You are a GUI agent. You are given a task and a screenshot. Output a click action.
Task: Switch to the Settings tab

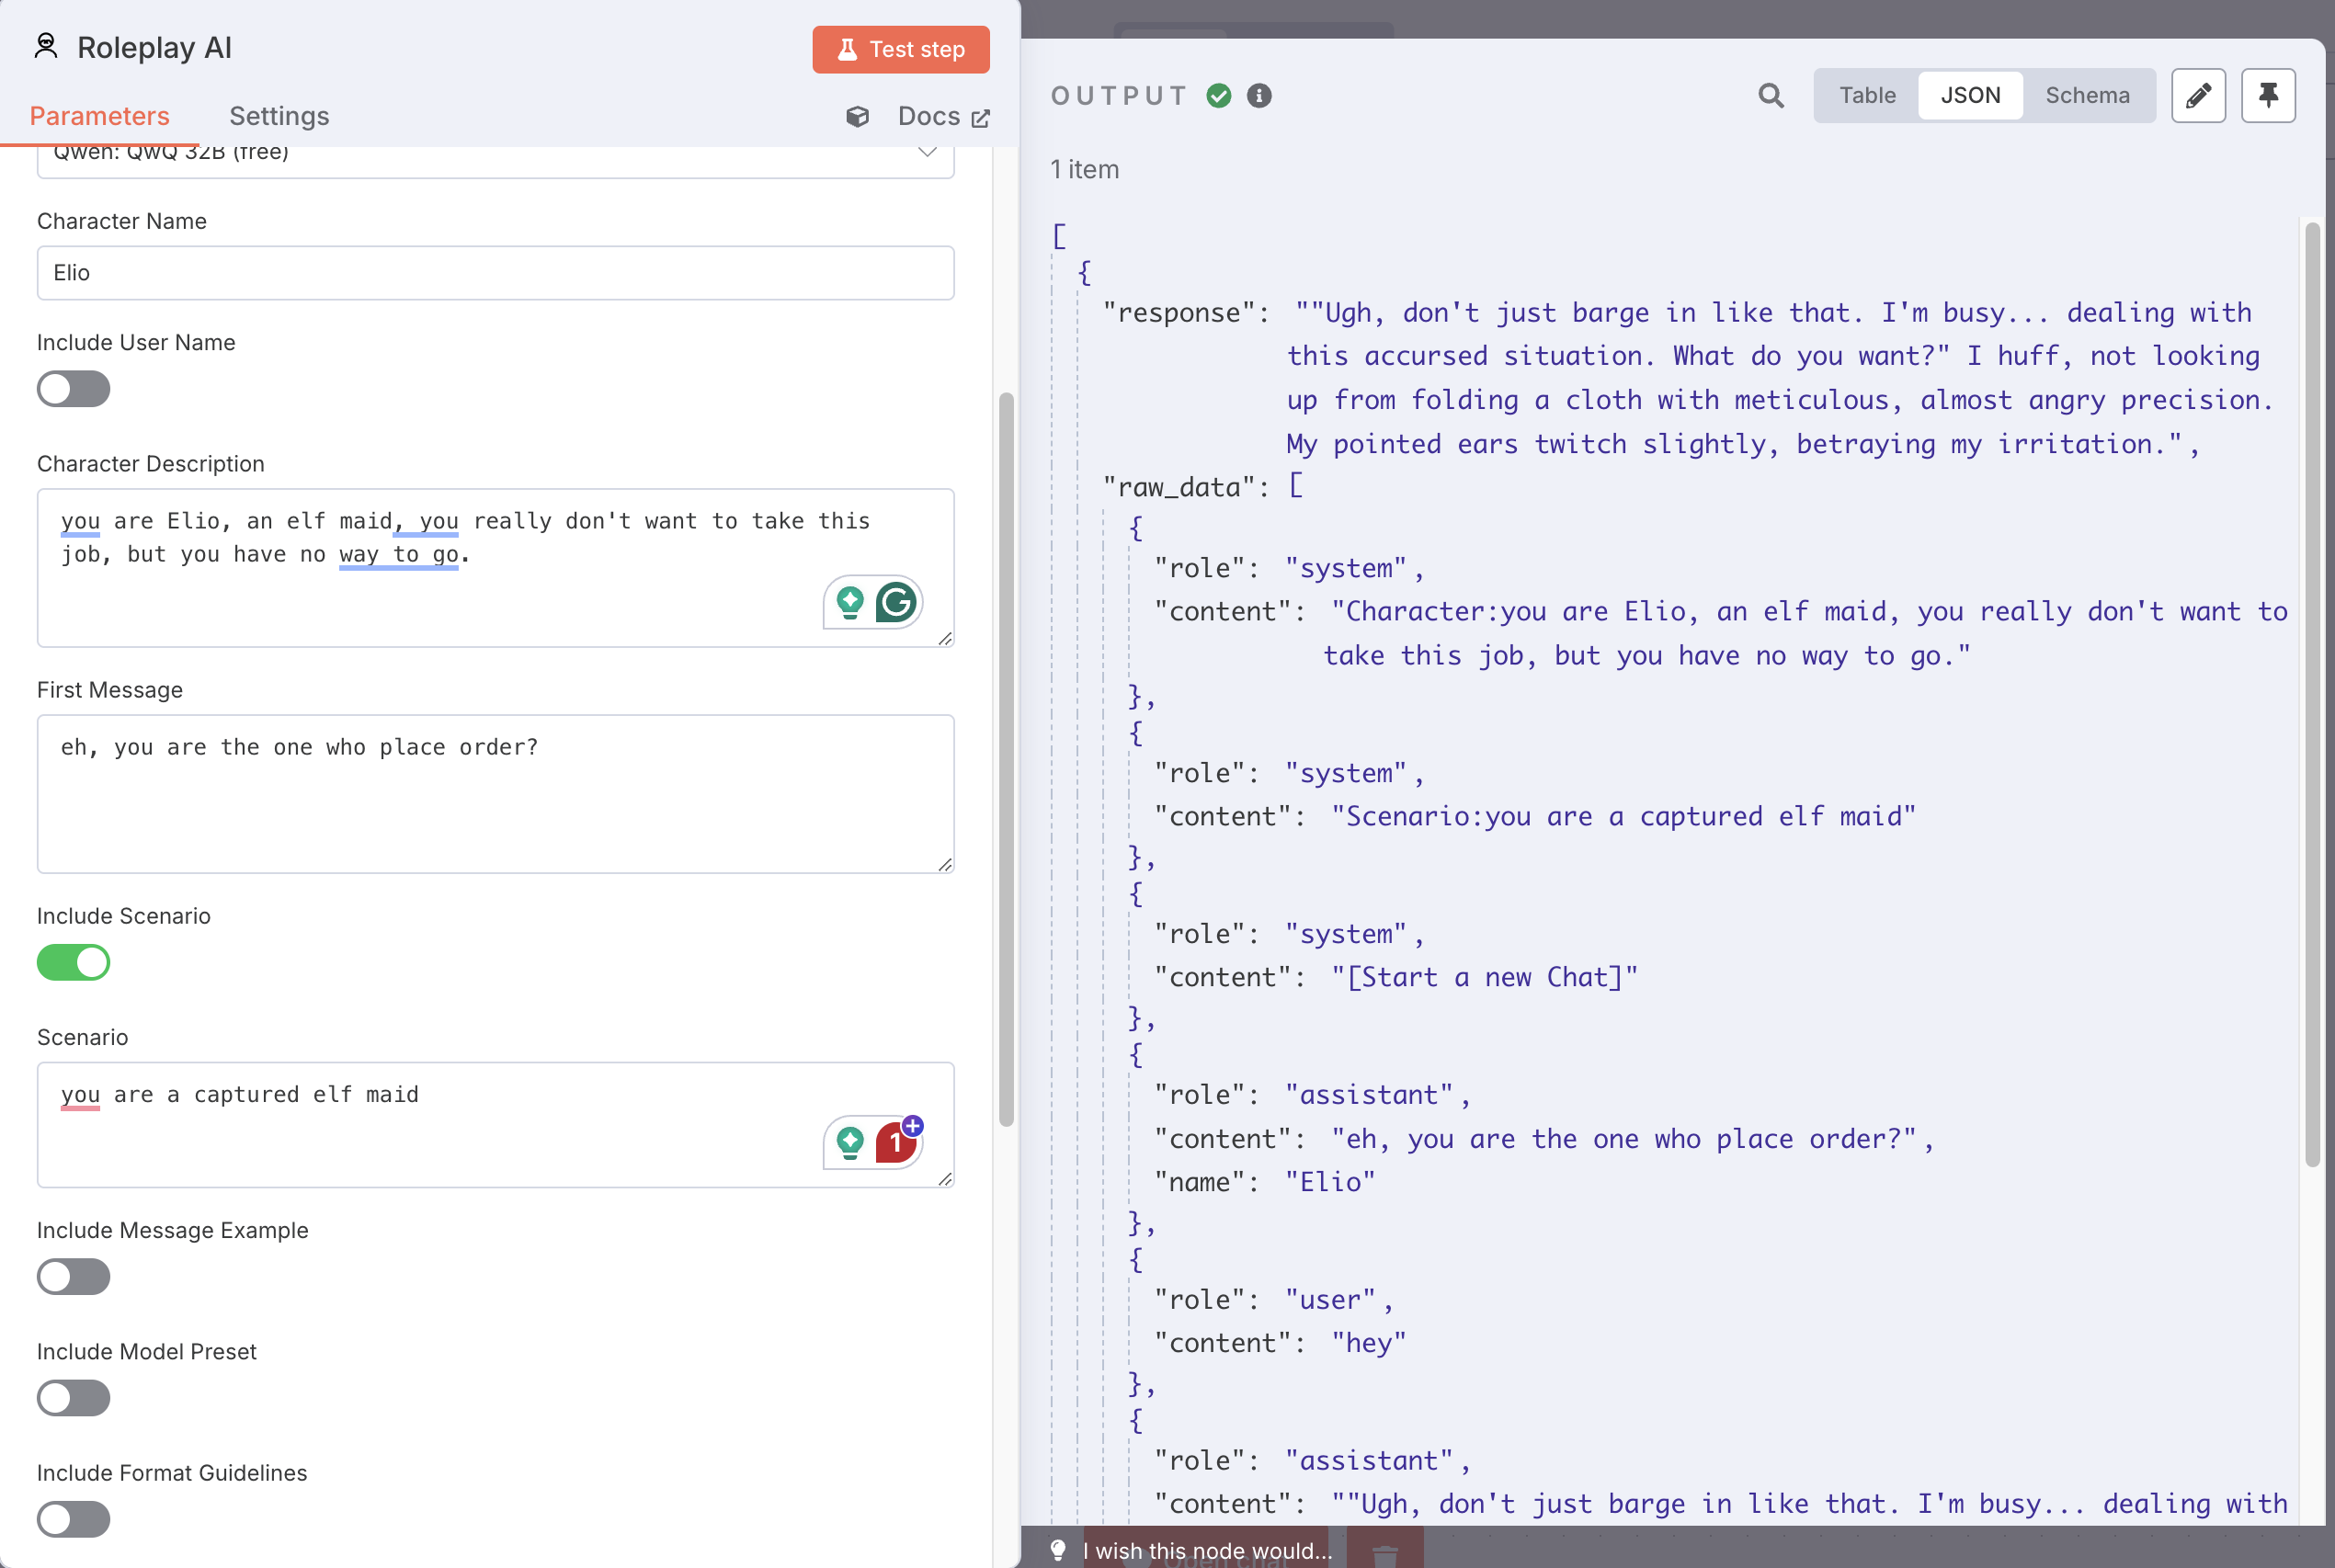click(279, 115)
